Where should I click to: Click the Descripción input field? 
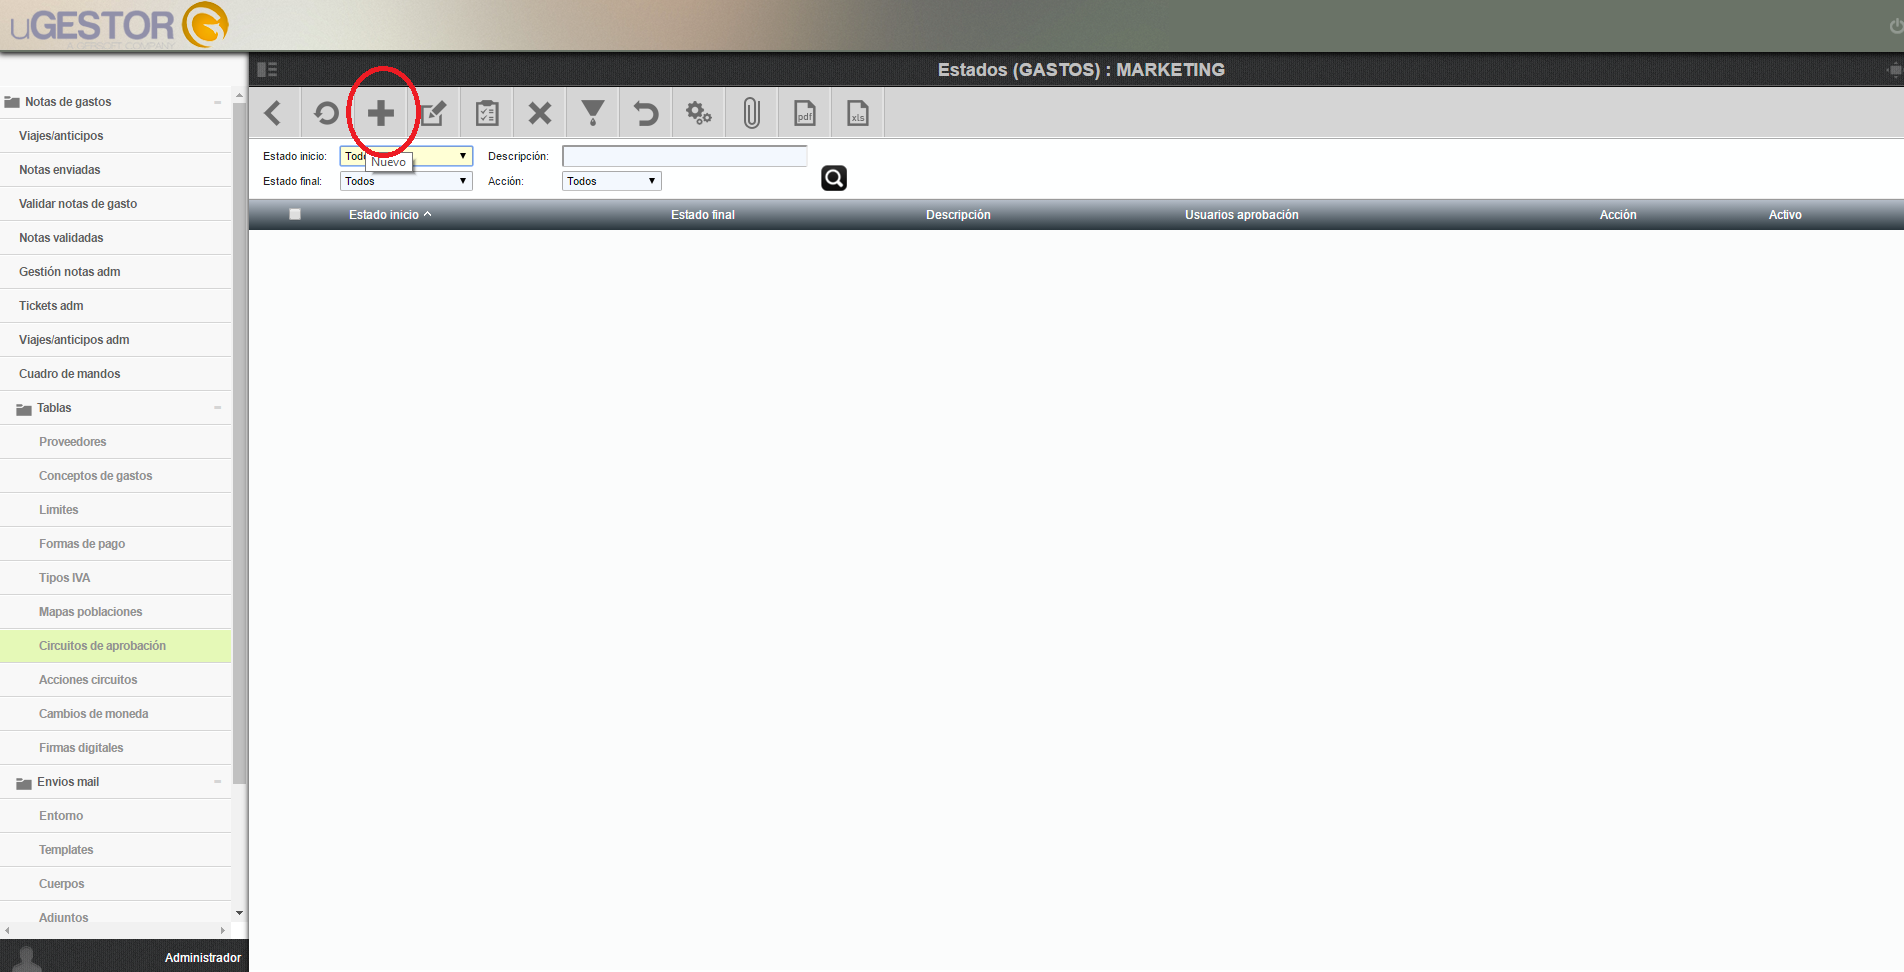pyautogui.click(x=685, y=156)
